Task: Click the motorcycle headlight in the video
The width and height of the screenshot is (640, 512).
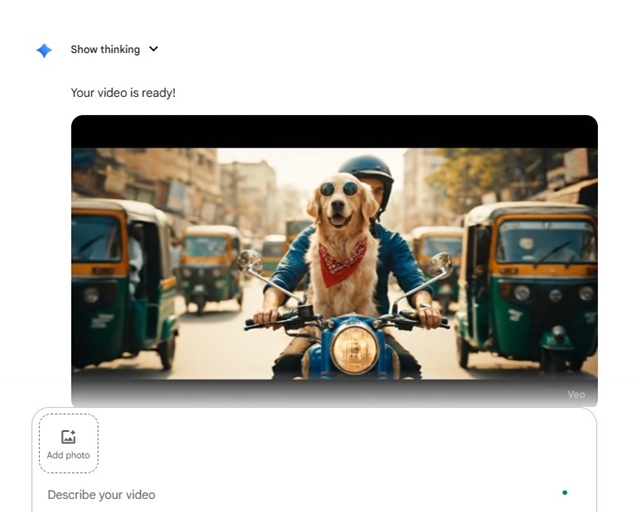Action: 354,348
